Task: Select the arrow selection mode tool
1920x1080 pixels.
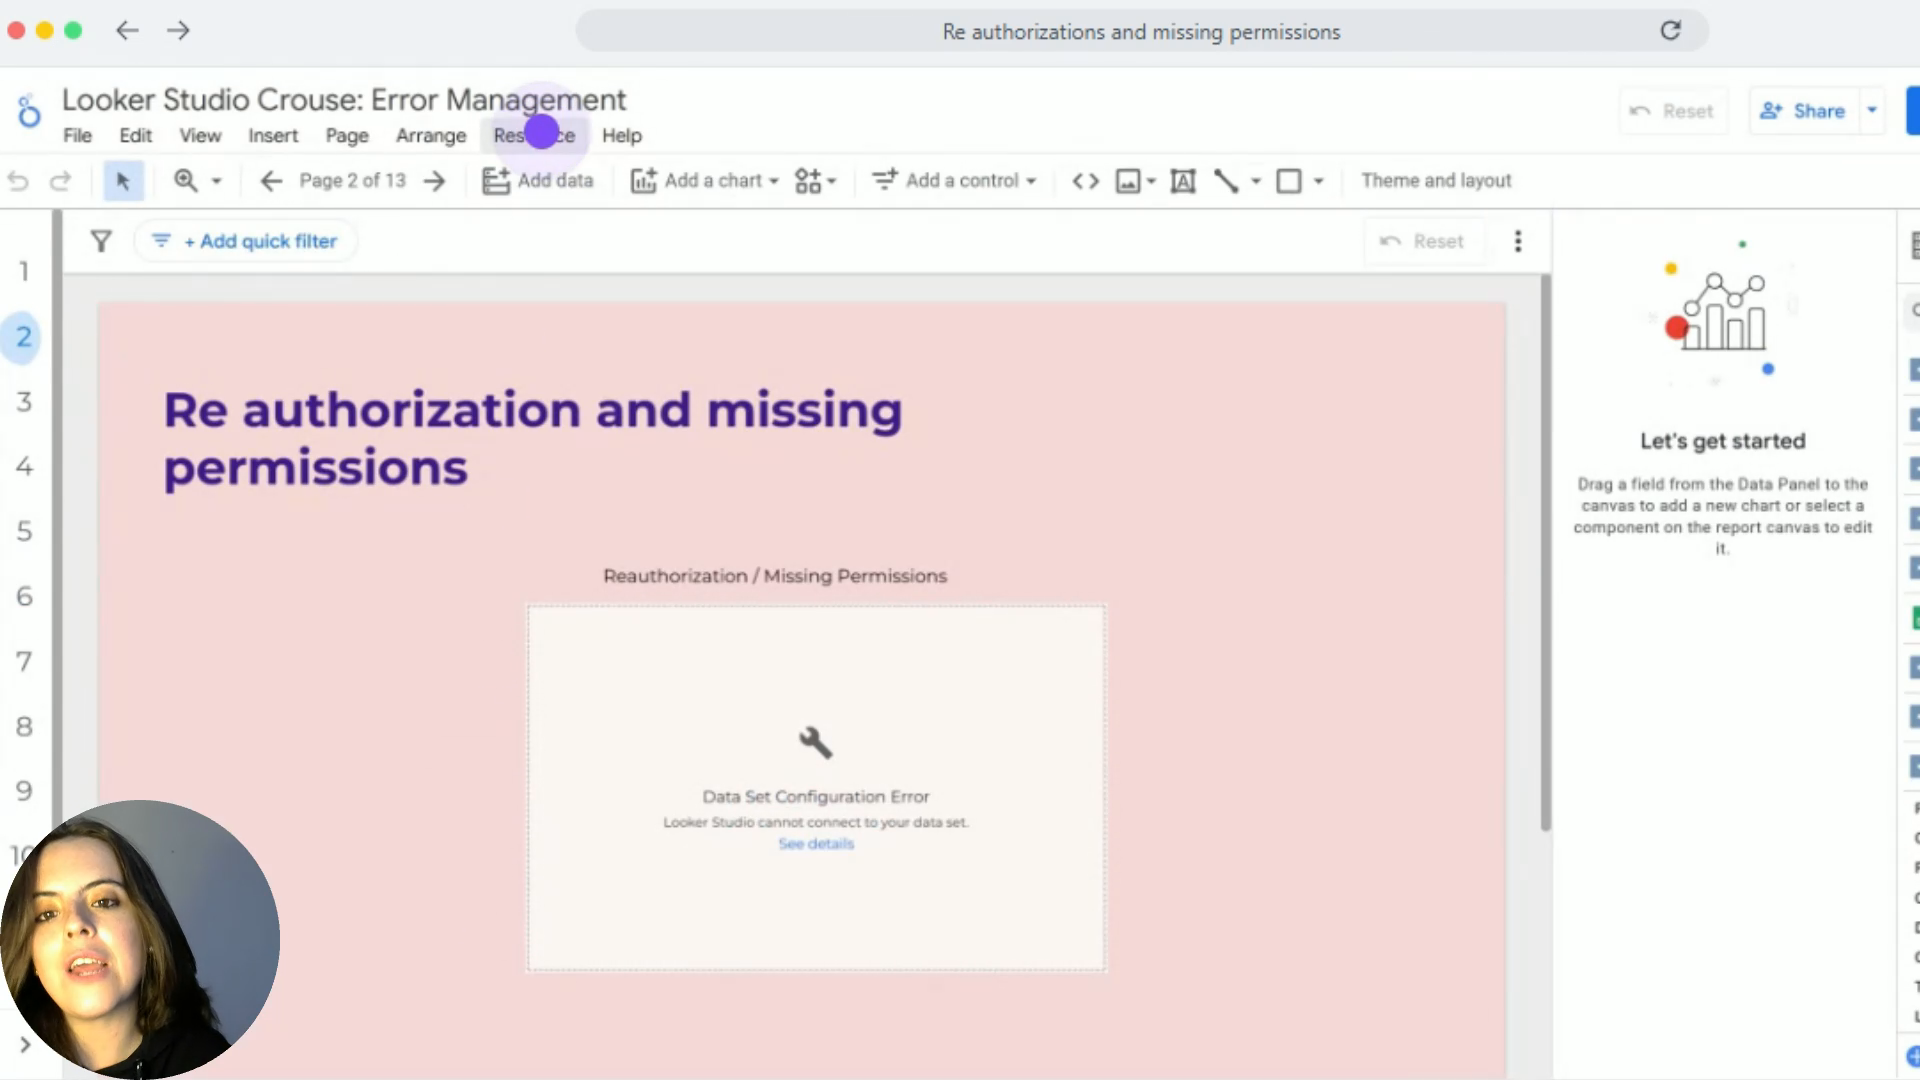Action: pos(123,181)
